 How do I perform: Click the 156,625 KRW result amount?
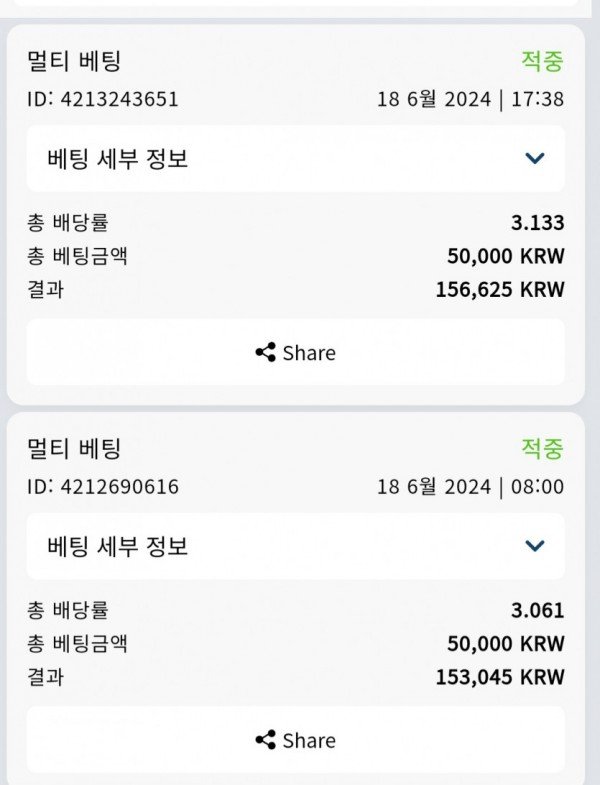[500, 290]
